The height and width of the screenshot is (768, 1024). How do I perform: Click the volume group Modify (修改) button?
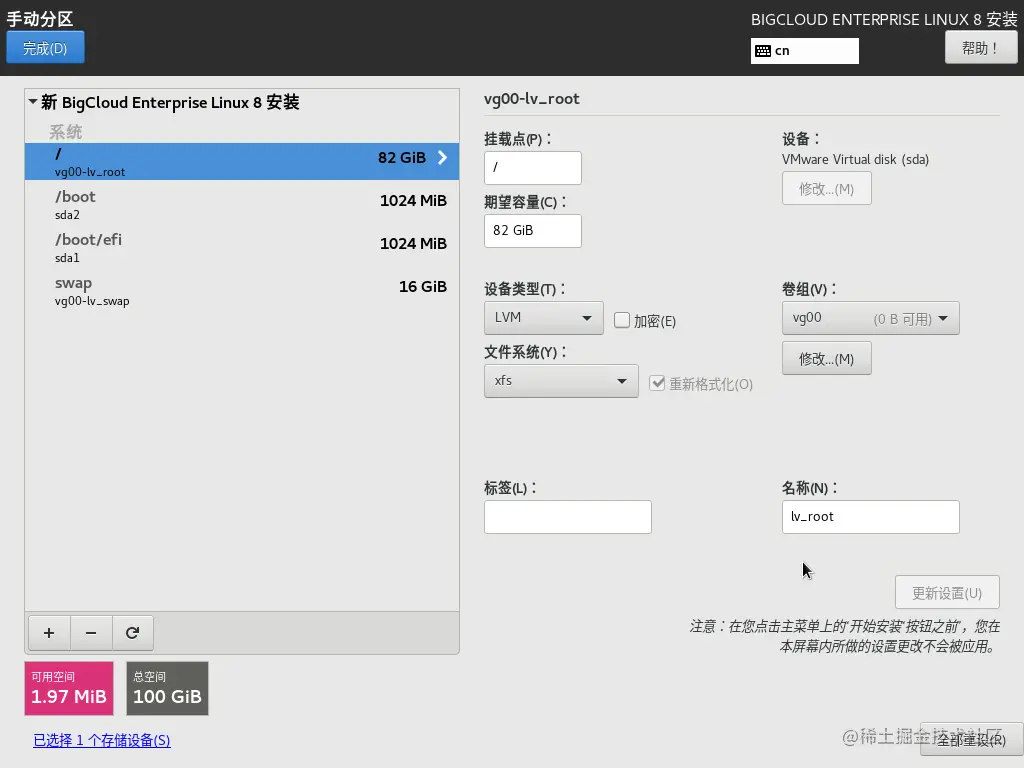[x=827, y=359]
